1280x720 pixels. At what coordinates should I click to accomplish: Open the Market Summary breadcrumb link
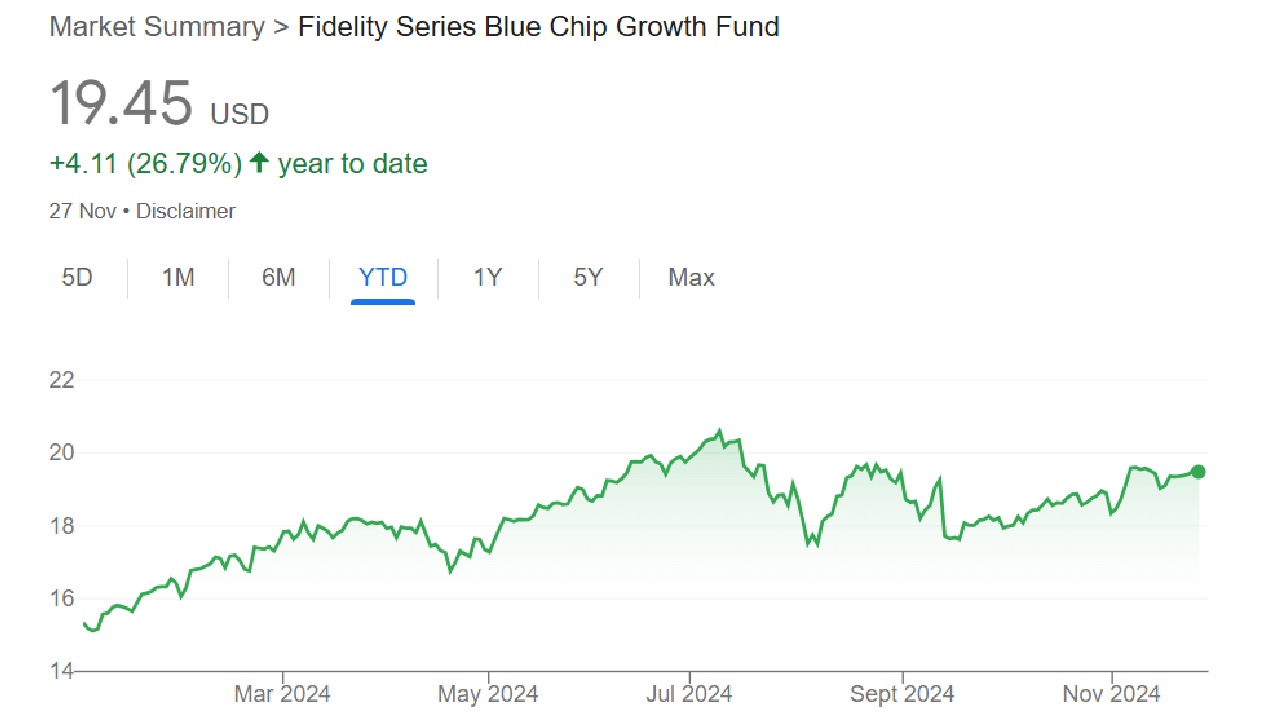click(156, 27)
